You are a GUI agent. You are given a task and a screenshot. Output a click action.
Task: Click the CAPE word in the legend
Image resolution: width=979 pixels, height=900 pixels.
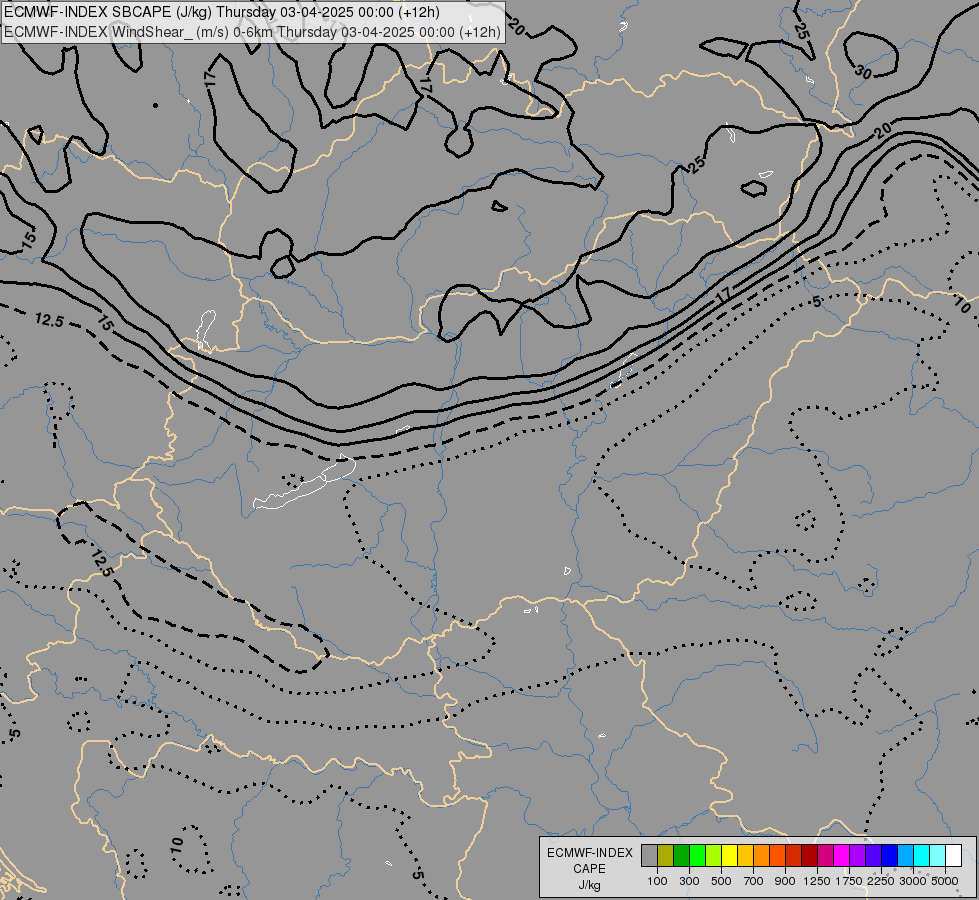point(589,869)
